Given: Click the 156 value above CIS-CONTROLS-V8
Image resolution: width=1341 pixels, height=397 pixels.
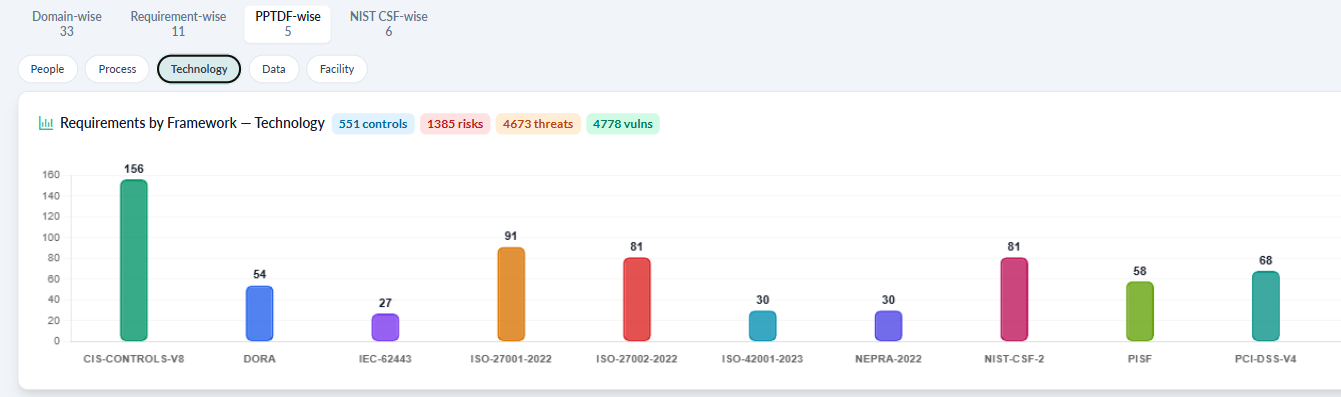Looking at the screenshot, I should tap(134, 169).
